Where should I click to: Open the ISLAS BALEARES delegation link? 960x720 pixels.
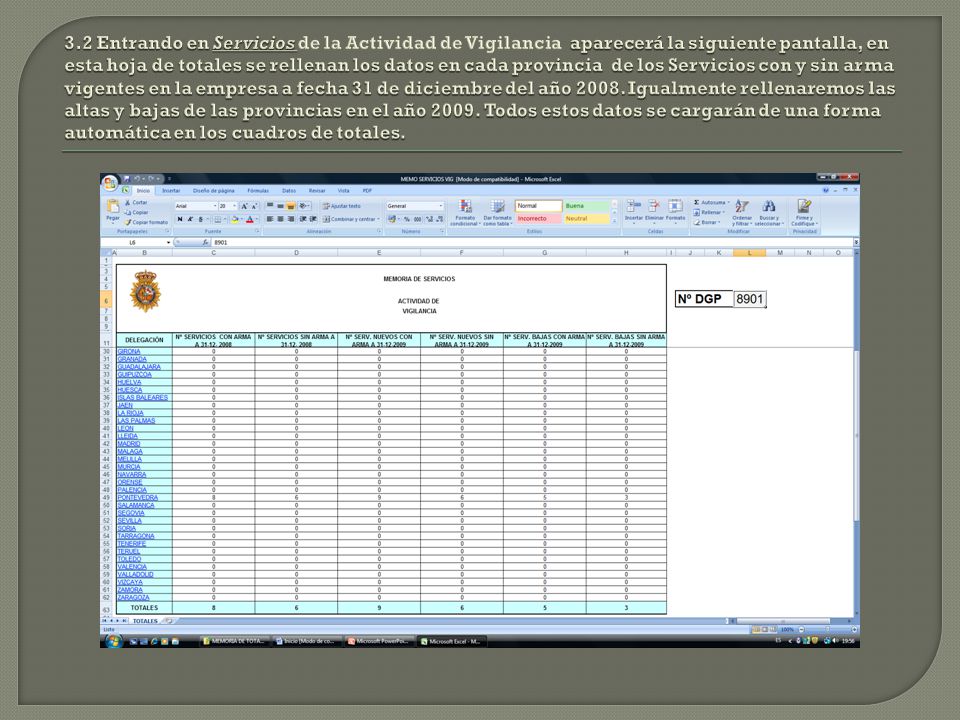coord(143,397)
